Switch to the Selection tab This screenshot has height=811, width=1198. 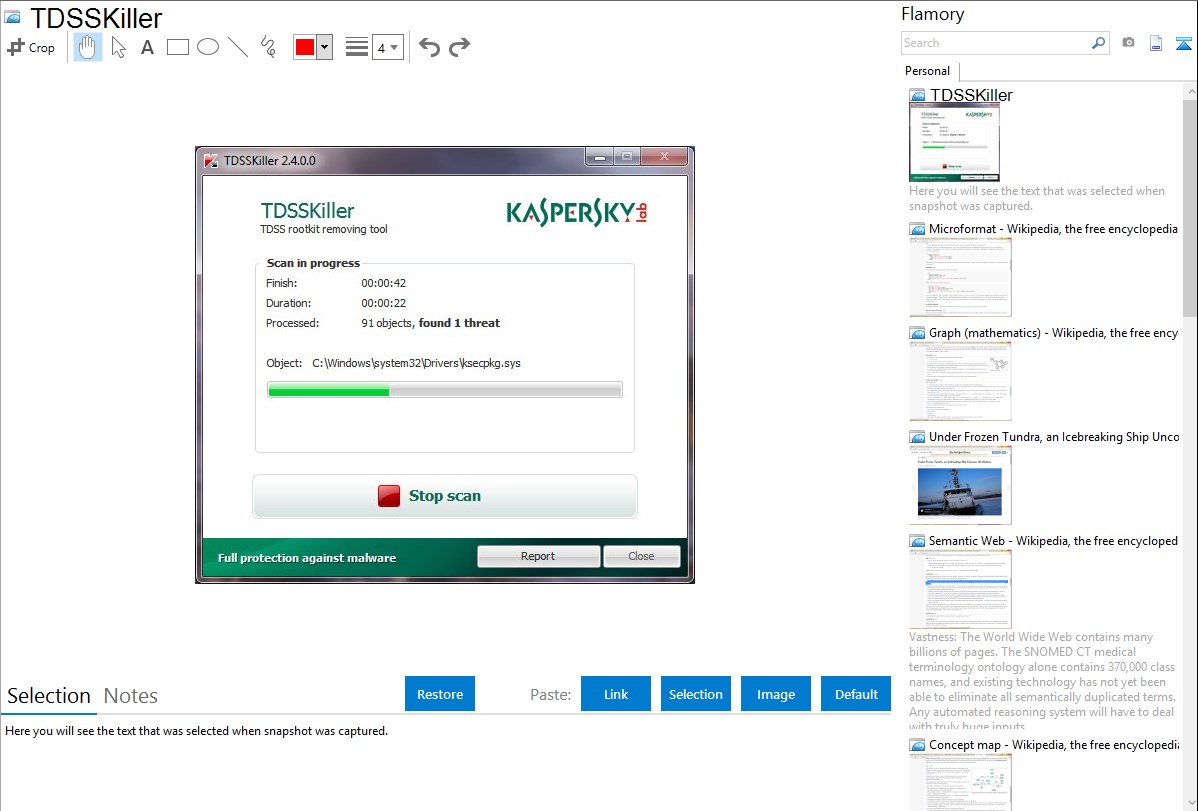(49, 696)
